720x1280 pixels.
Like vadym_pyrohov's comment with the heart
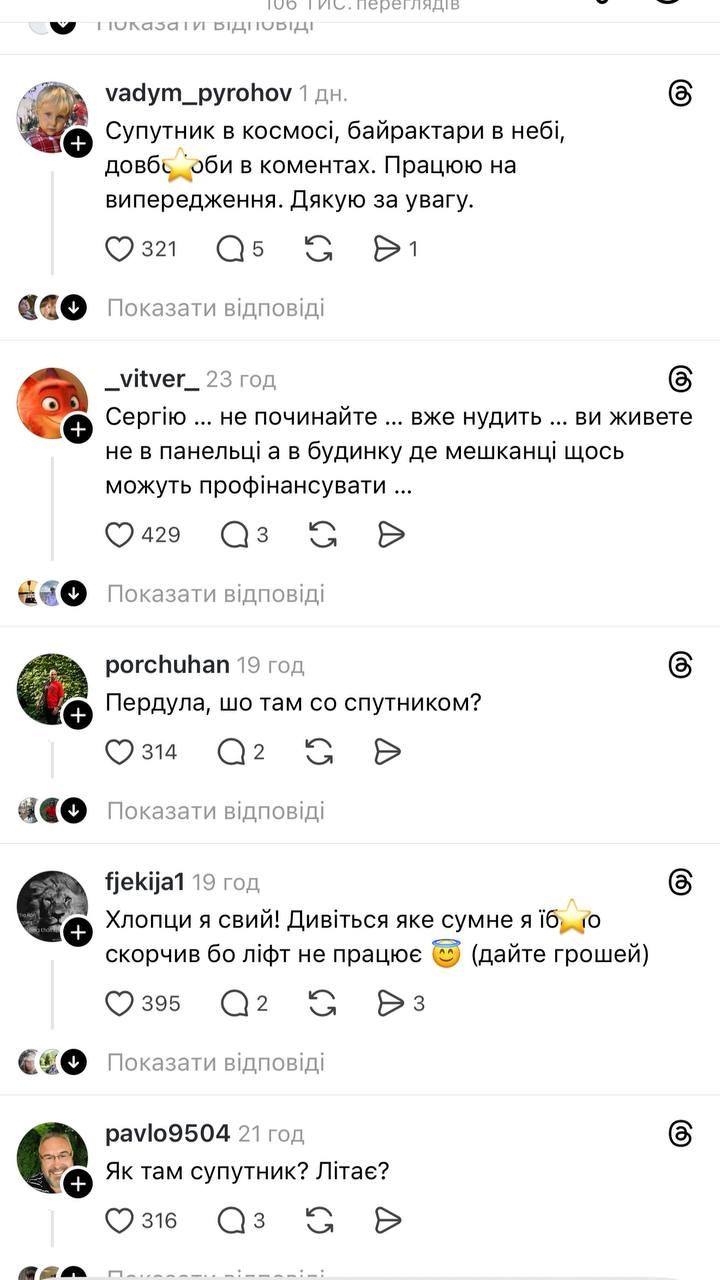pos(120,249)
